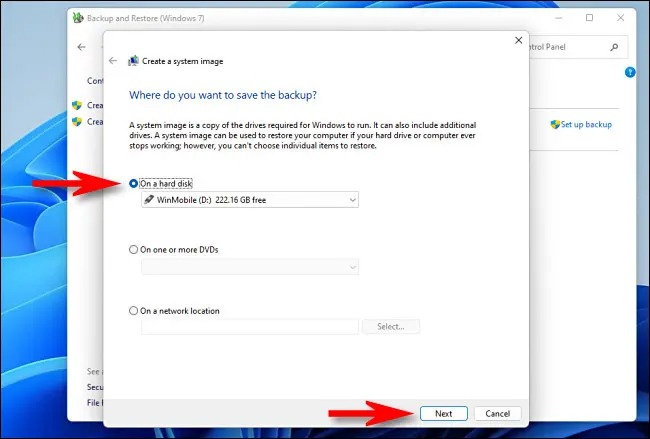Click the network location path field
This screenshot has height=439, width=650.
click(250, 327)
